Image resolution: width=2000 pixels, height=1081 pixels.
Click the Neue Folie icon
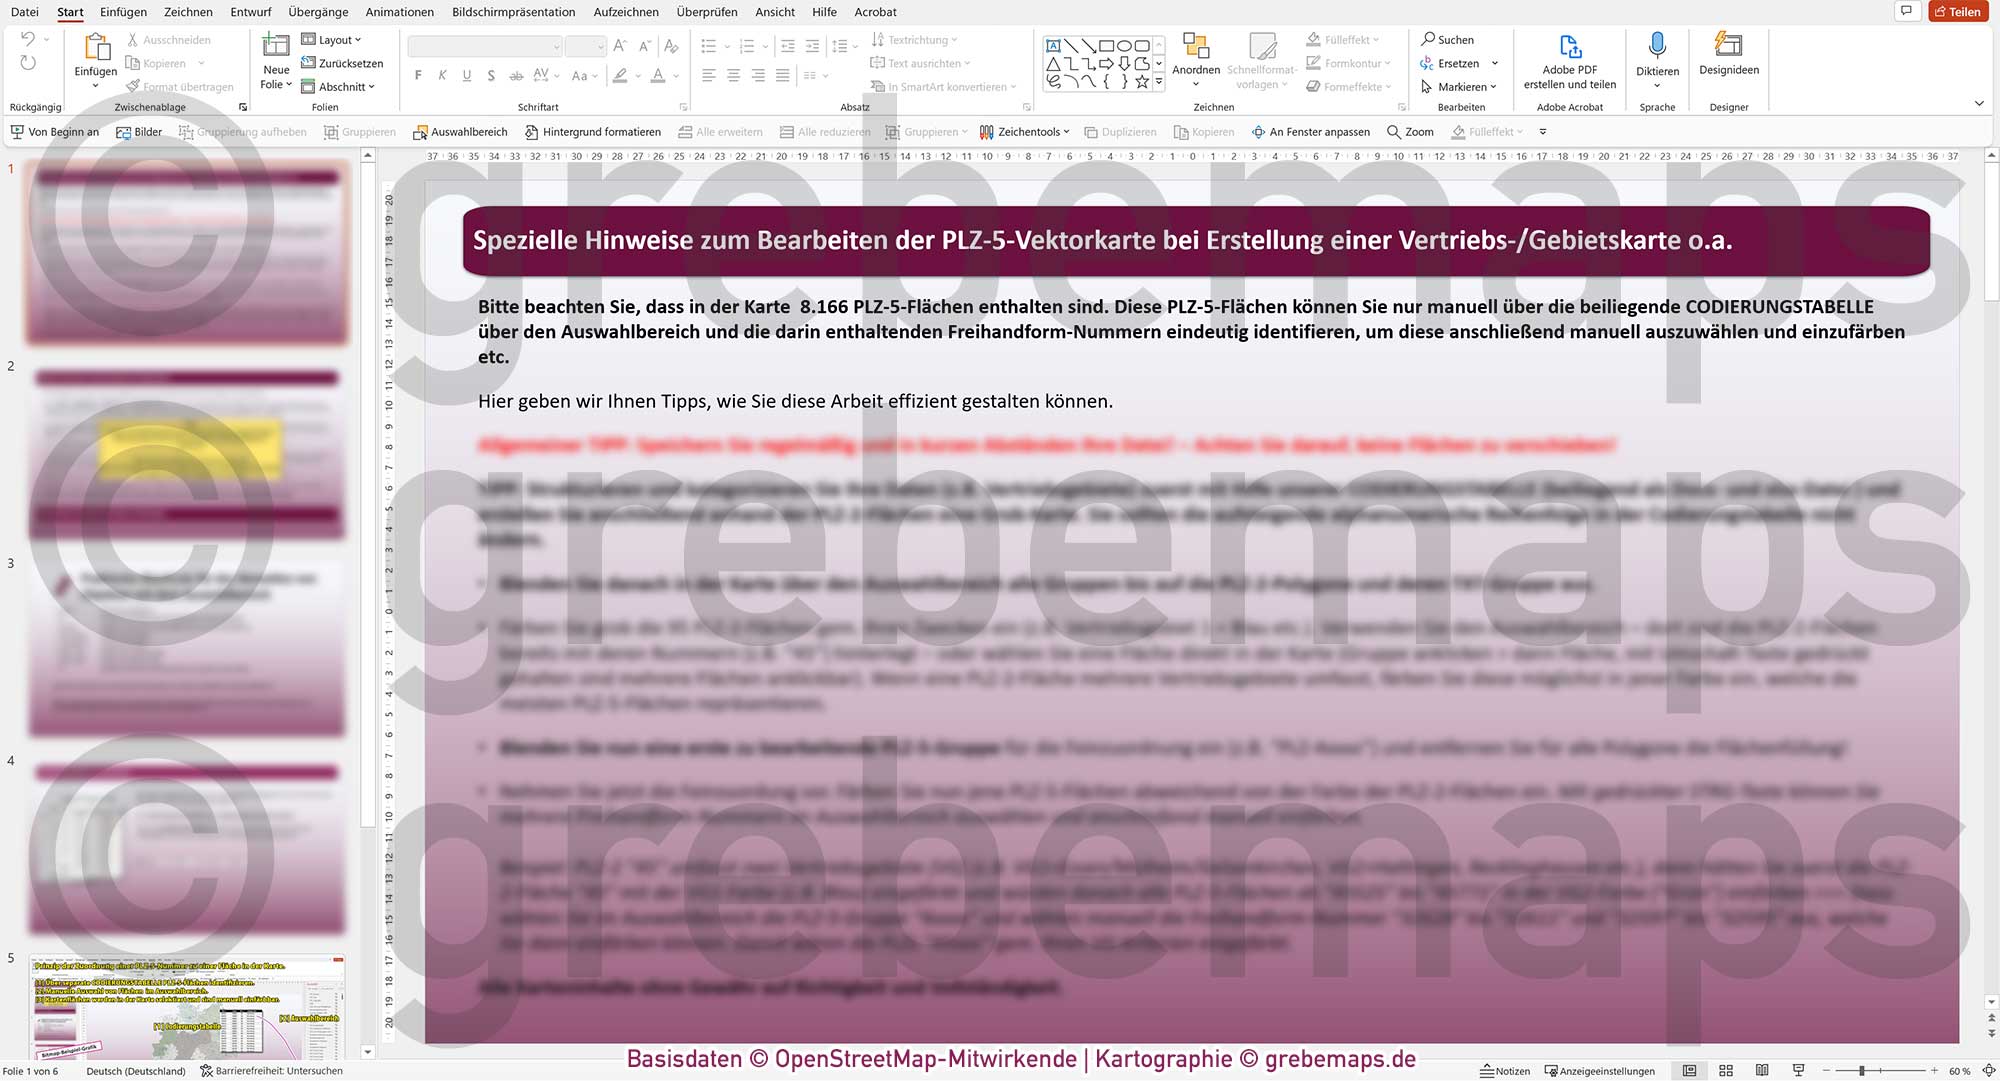click(275, 46)
